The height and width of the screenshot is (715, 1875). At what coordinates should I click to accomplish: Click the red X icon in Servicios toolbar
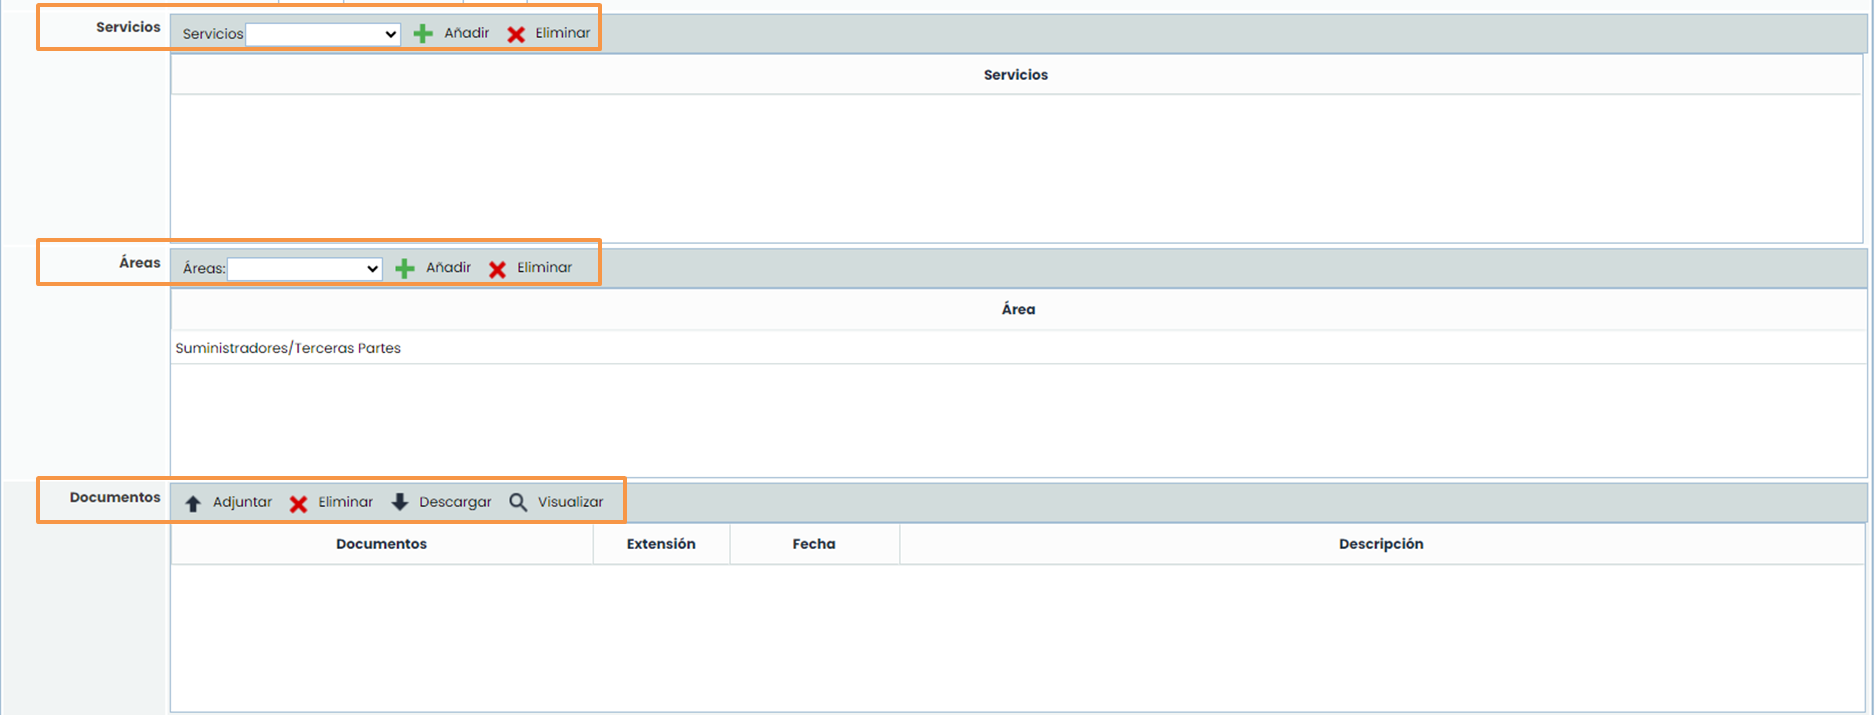(x=516, y=34)
